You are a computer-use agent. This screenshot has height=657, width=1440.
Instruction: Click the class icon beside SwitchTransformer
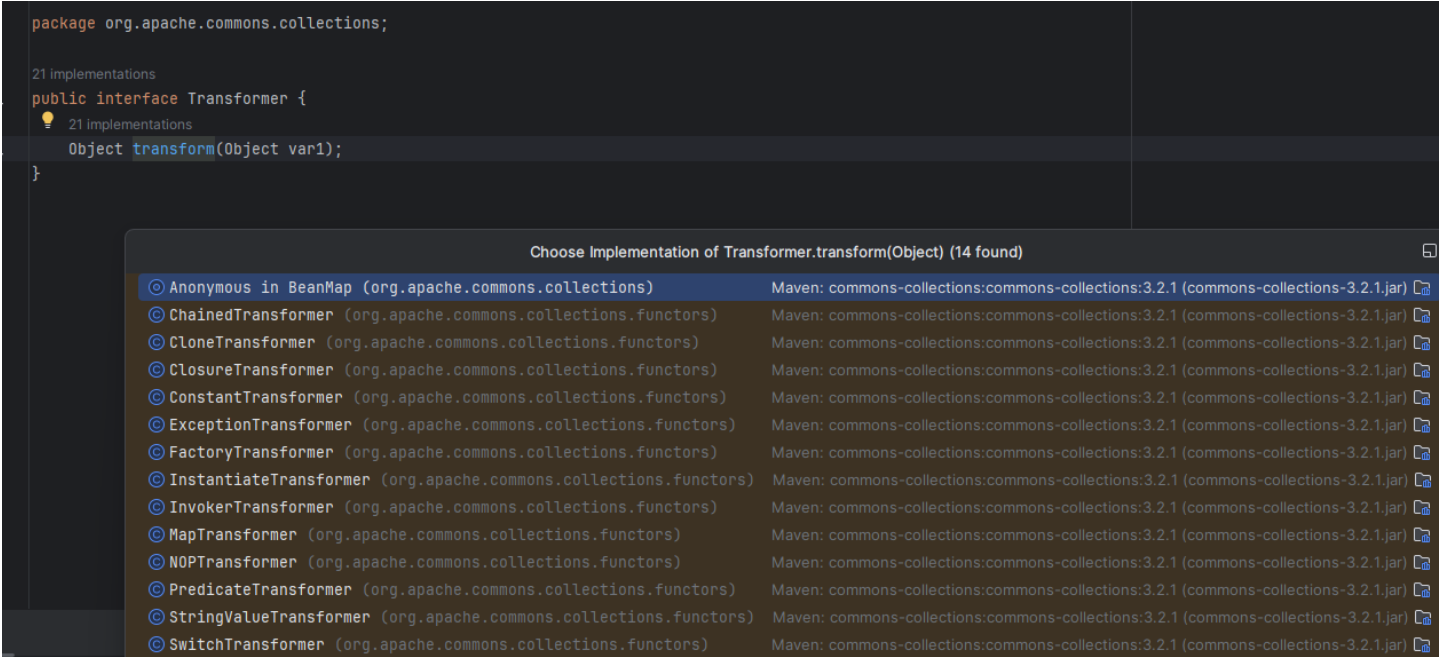(156, 645)
